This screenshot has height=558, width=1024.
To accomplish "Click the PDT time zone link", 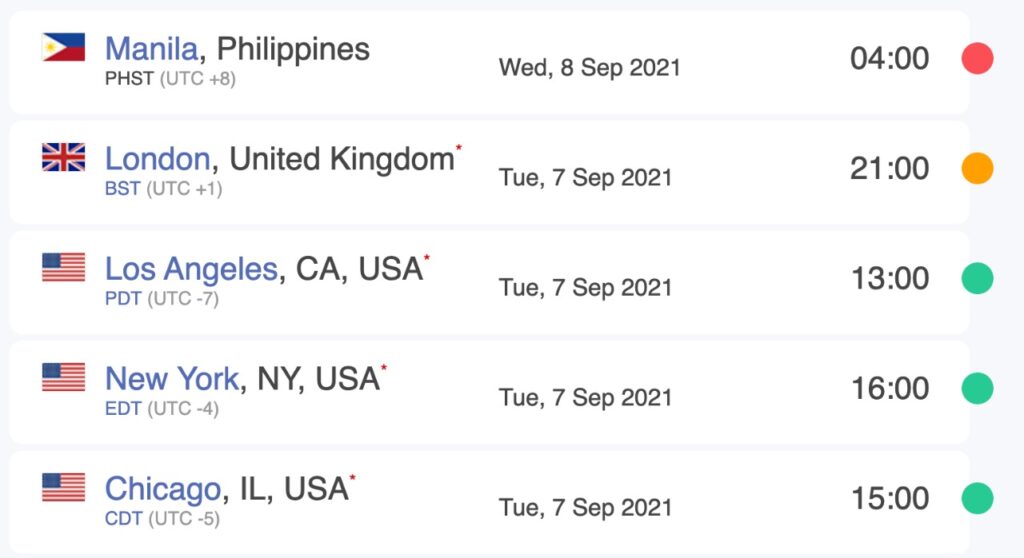I will (x=123, y=299).
